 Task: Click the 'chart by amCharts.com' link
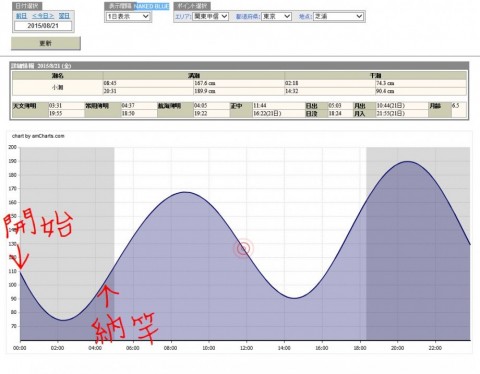[x=38, y=136]
